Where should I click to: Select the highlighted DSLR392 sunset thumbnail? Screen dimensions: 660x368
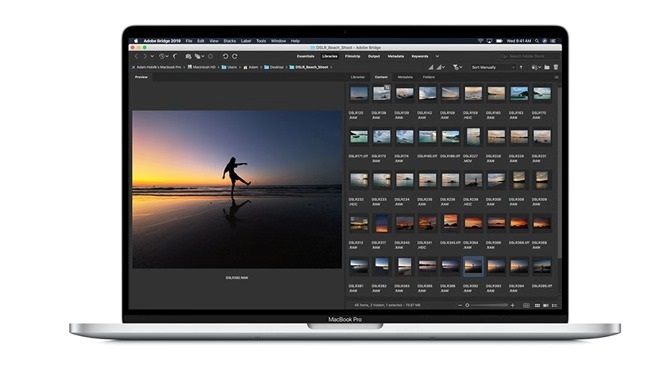473,267
